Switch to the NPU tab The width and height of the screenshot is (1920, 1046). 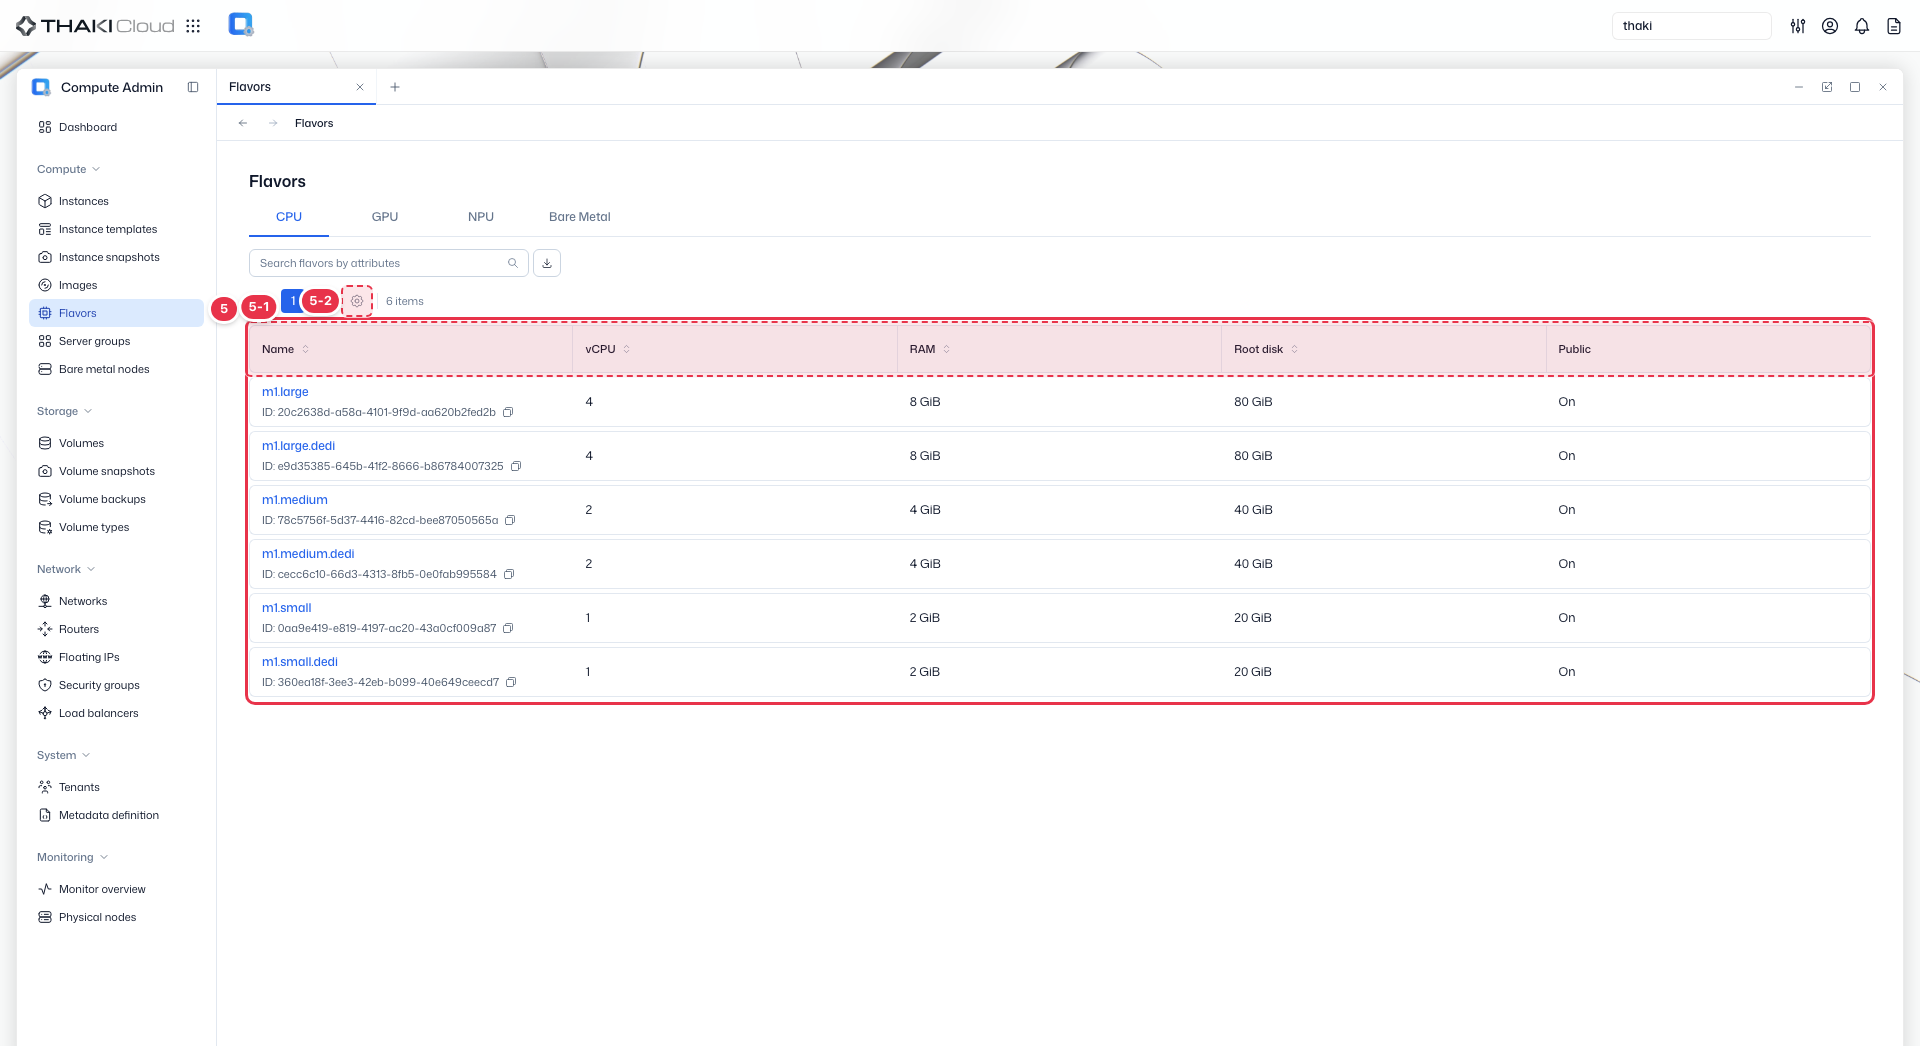coord(481,217)
